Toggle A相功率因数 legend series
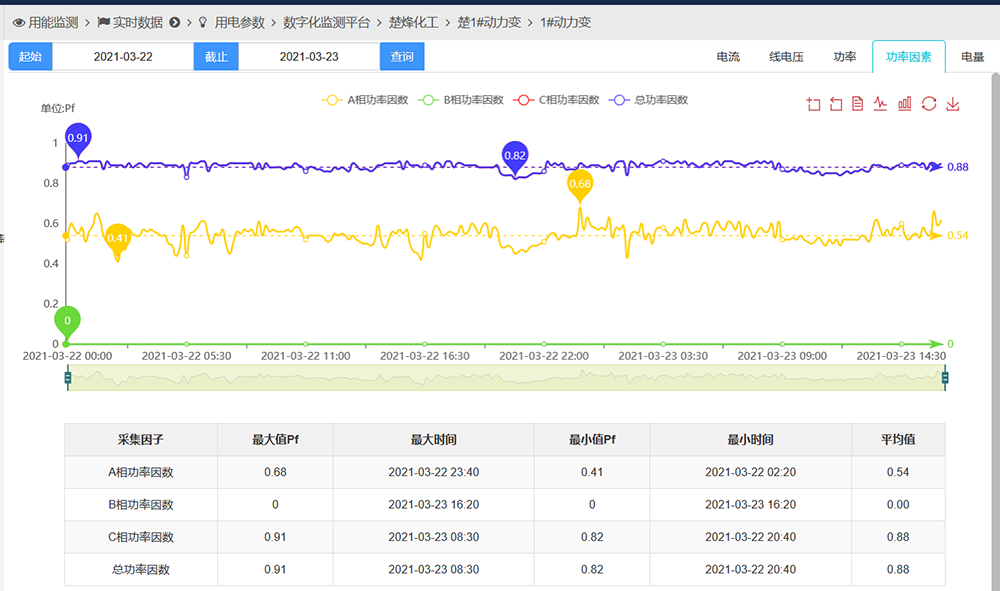 365,100
